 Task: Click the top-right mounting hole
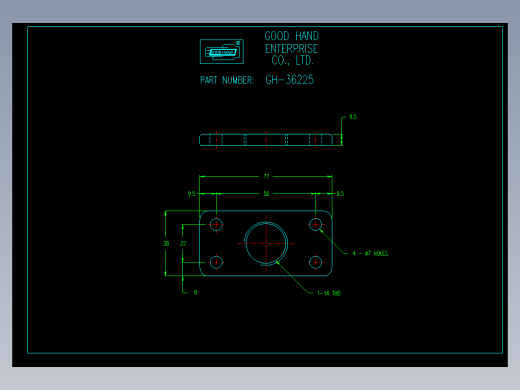pos(315,225)
